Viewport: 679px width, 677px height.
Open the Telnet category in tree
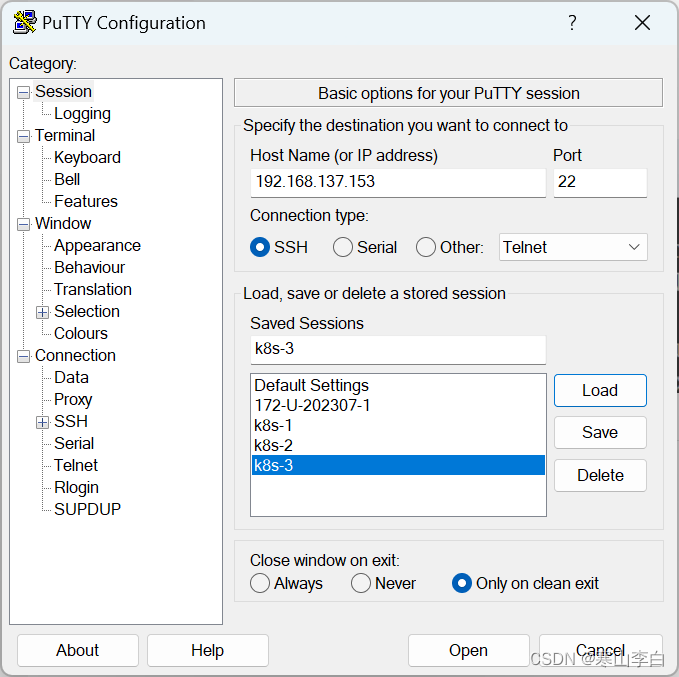click(76, 466)
